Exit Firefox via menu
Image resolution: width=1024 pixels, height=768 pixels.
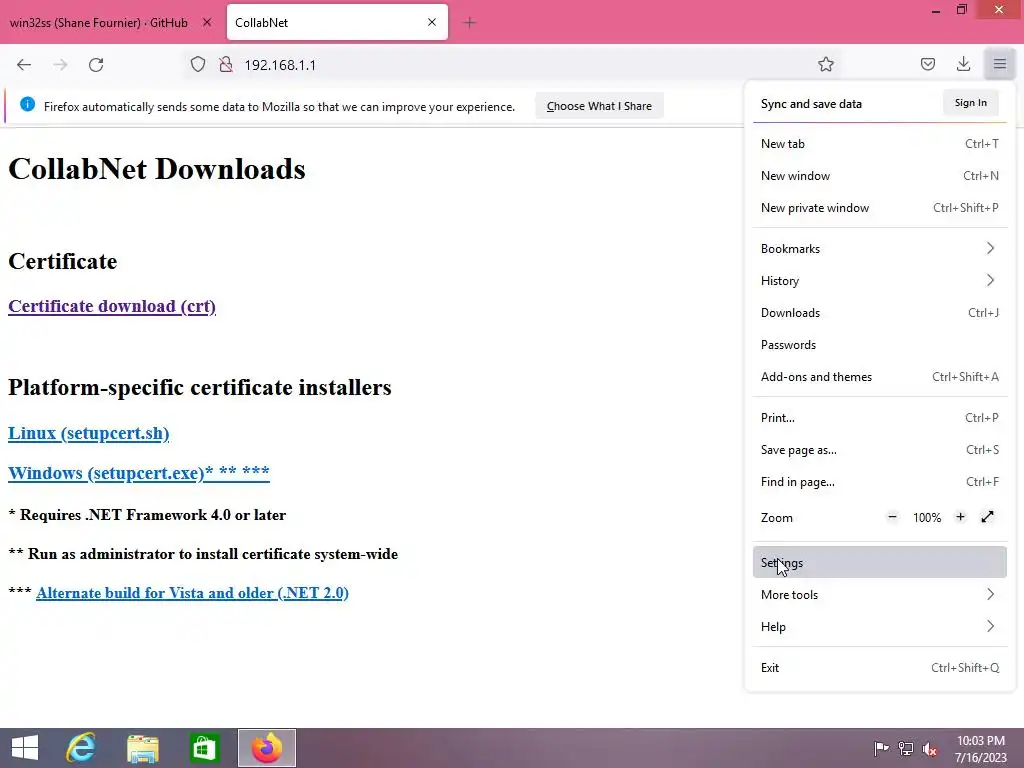[880, 667]
